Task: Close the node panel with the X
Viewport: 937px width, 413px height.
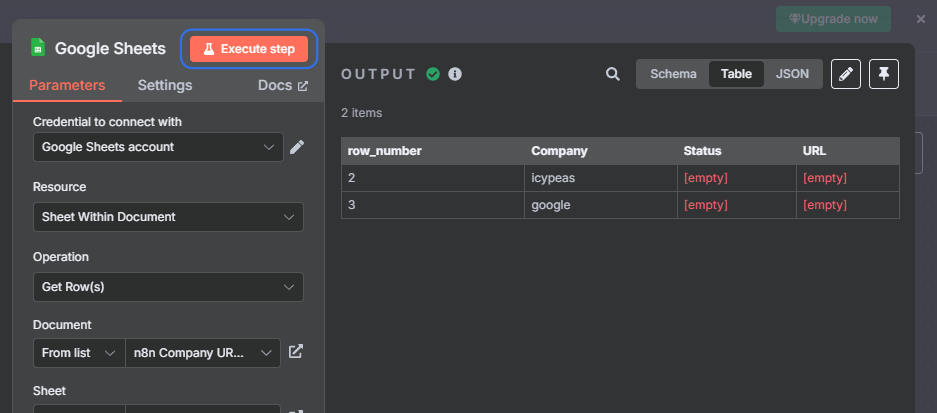Action: point(921,19)
